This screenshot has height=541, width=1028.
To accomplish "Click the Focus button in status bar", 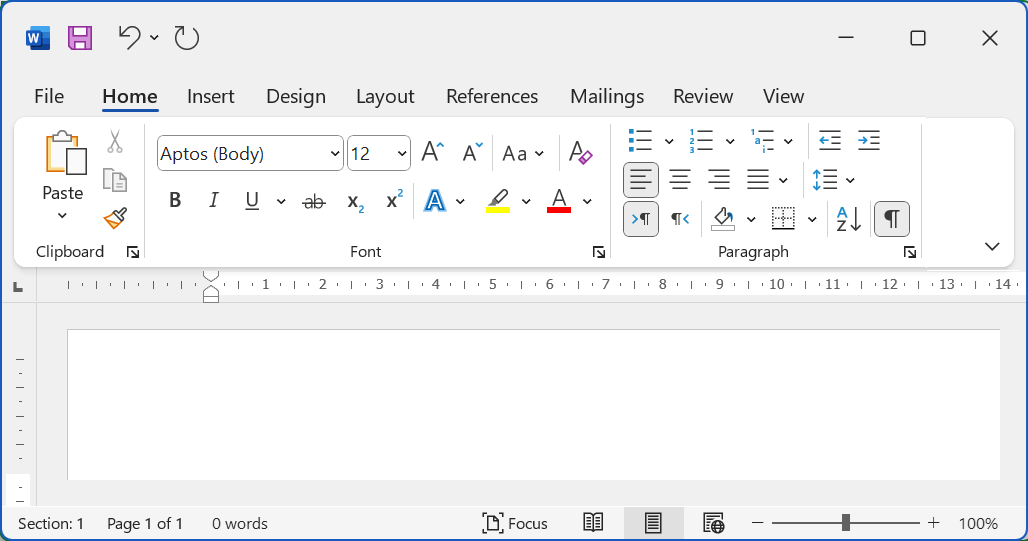I will (515, 523).
